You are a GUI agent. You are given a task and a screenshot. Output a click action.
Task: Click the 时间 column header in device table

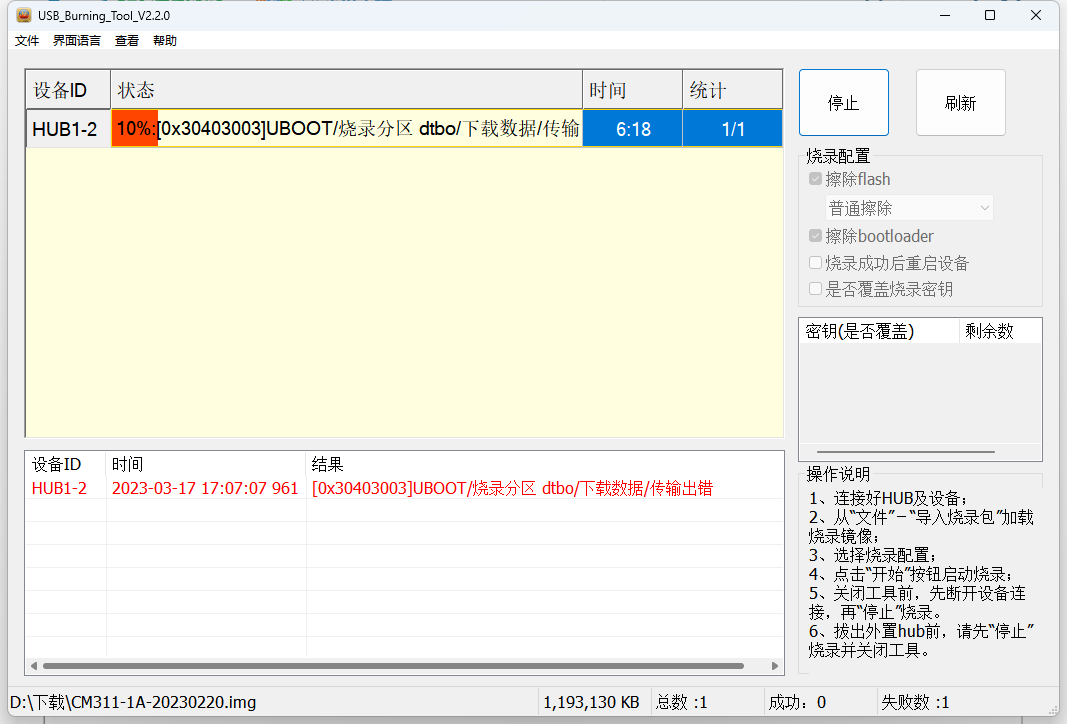(633, 90)
